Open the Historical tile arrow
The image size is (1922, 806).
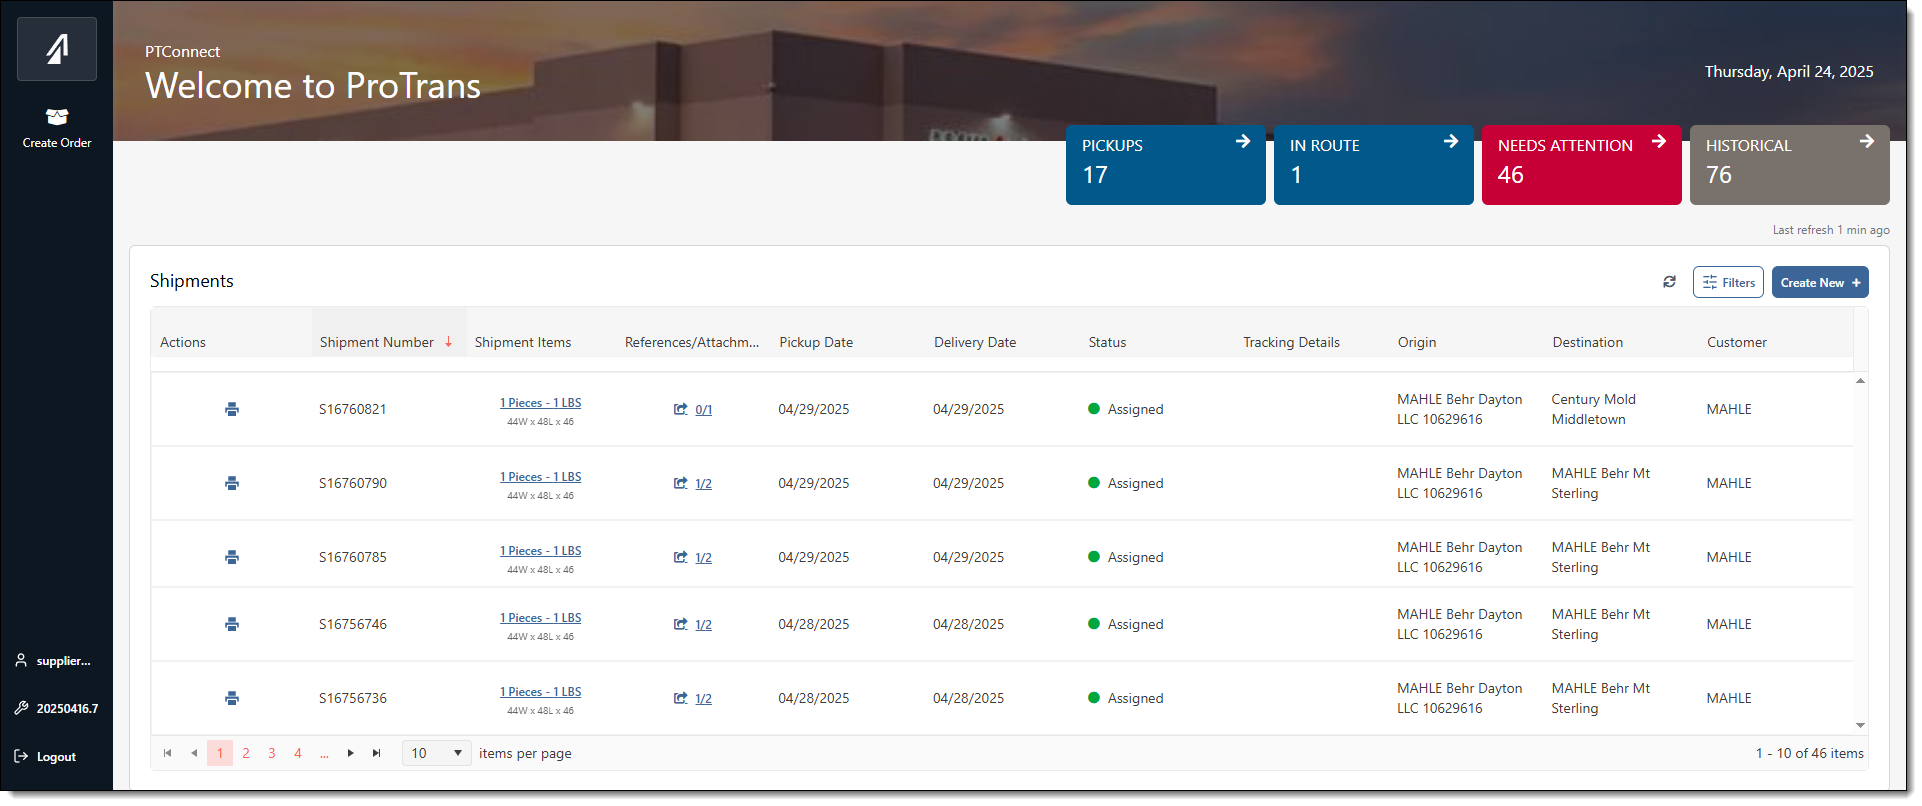(x=1867, y=142)
